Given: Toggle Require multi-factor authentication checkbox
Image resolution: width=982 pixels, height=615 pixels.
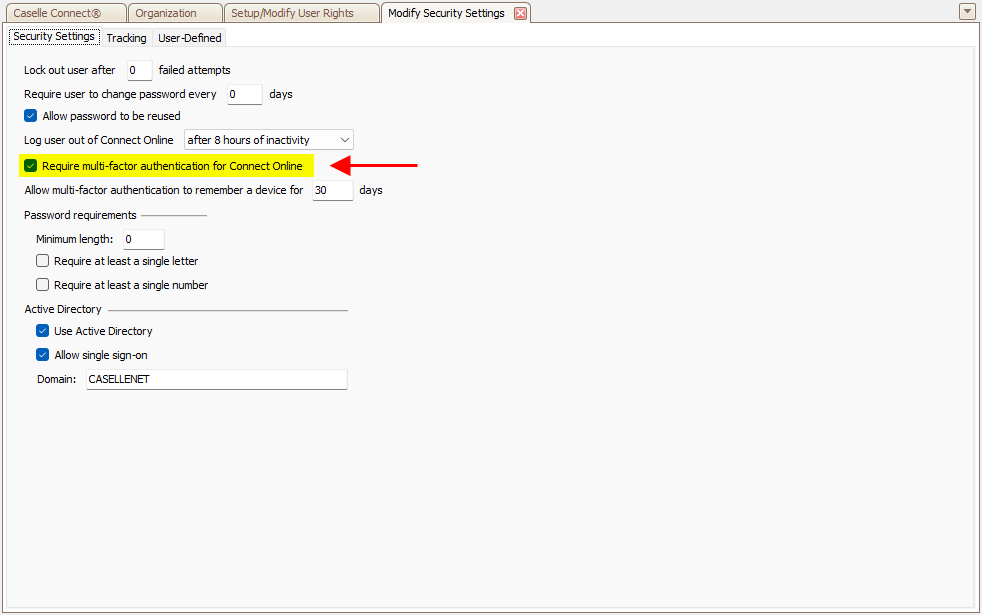Looking at the screenshot, I should [x=31, y=166].
